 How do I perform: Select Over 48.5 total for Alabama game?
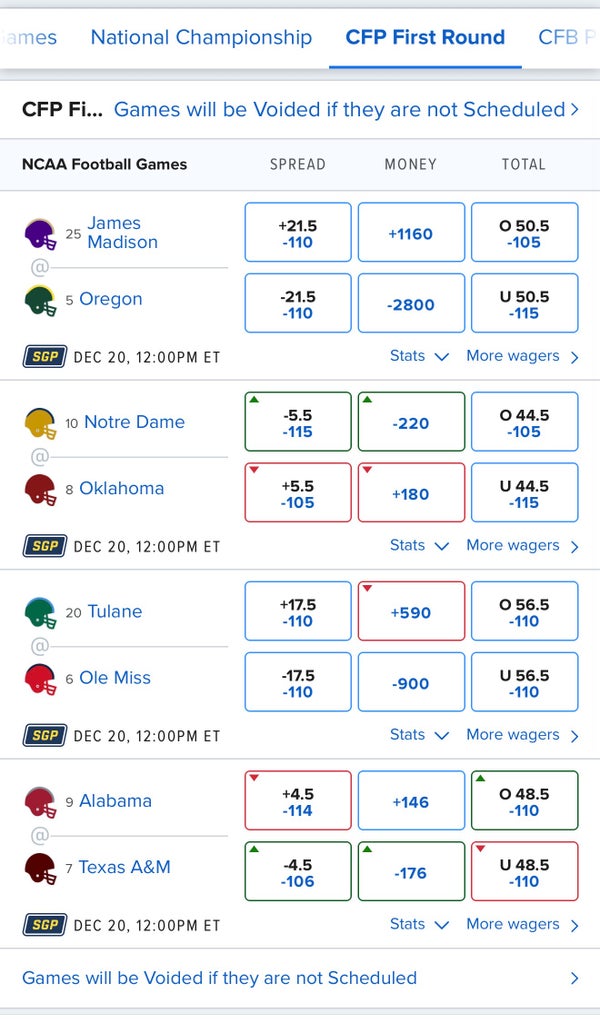pos(524,801)
